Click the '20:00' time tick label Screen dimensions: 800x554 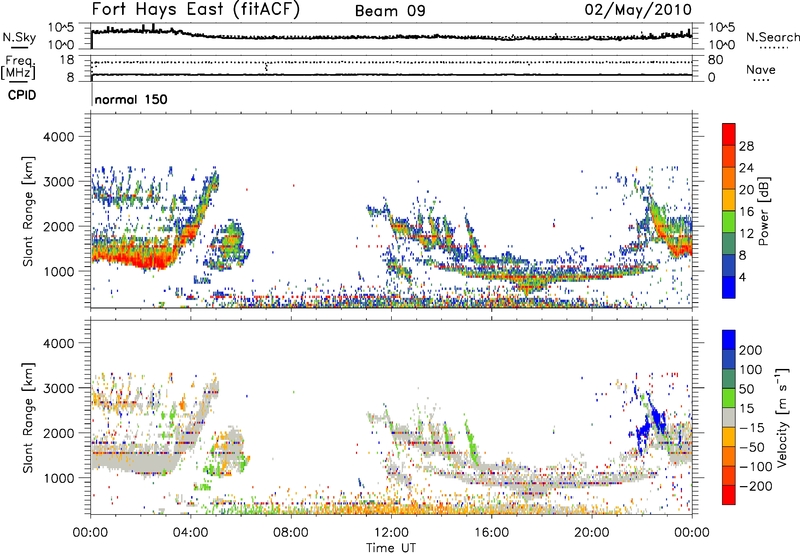click(x=591, y=533)
